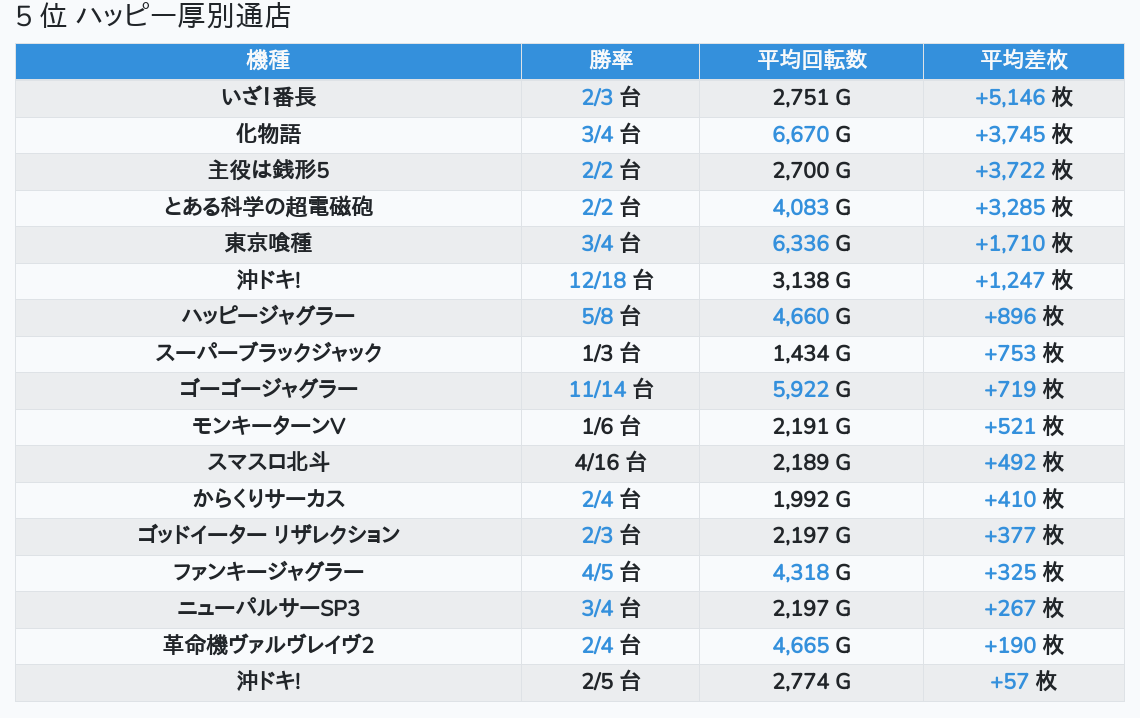Click the いざ!番長 machine name

tap(268, 98)
